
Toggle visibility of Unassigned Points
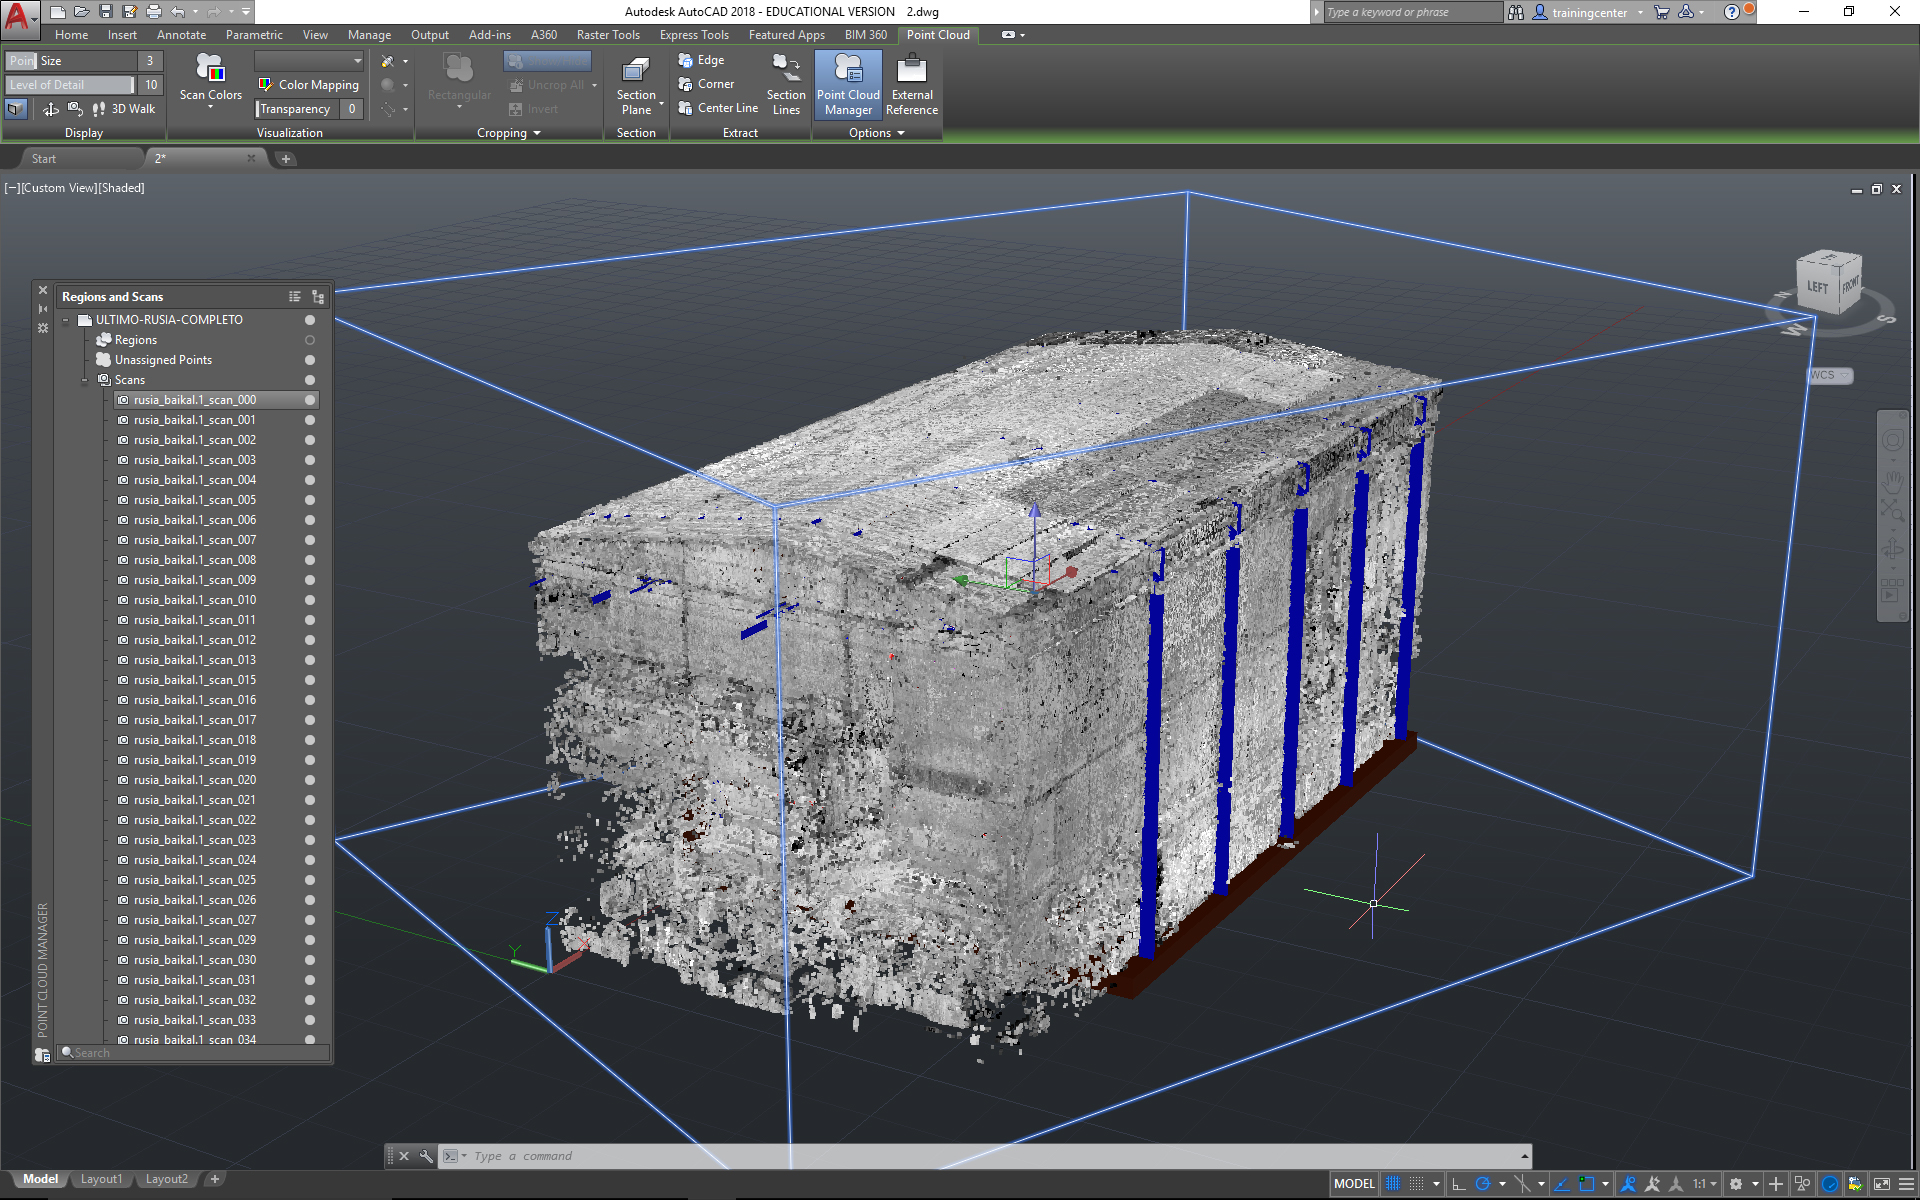point(310,360)
